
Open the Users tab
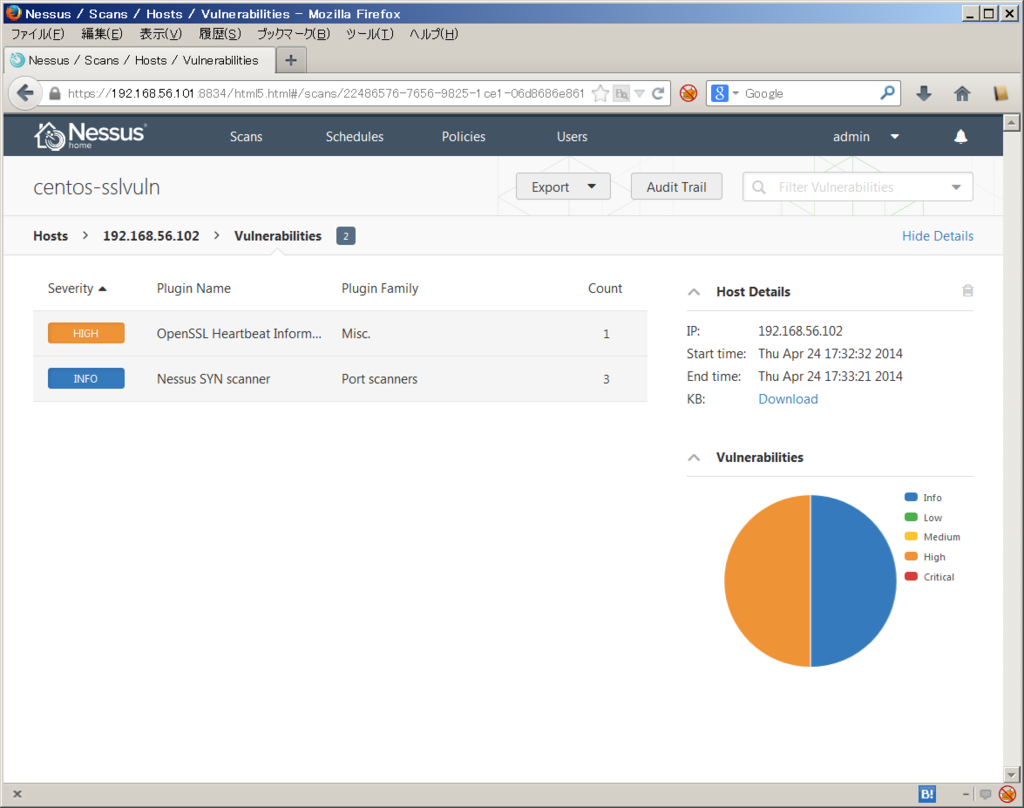pos(572,137)
